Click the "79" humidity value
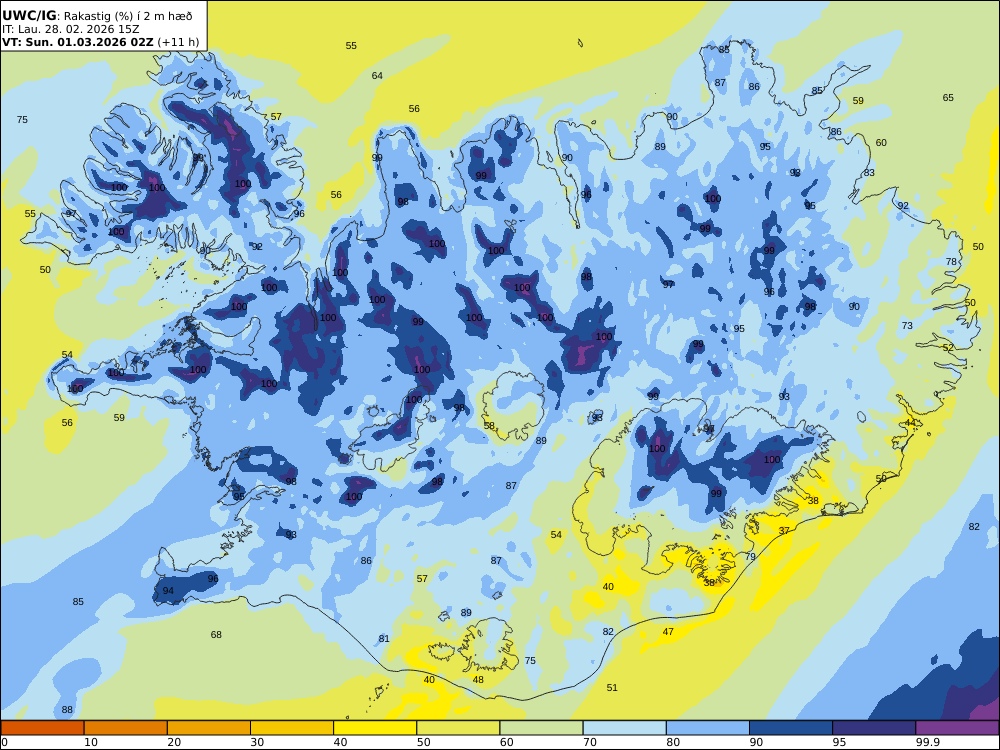Image resolution: width=1000 pixels, height=750 pixels. (x=750, y=557)
